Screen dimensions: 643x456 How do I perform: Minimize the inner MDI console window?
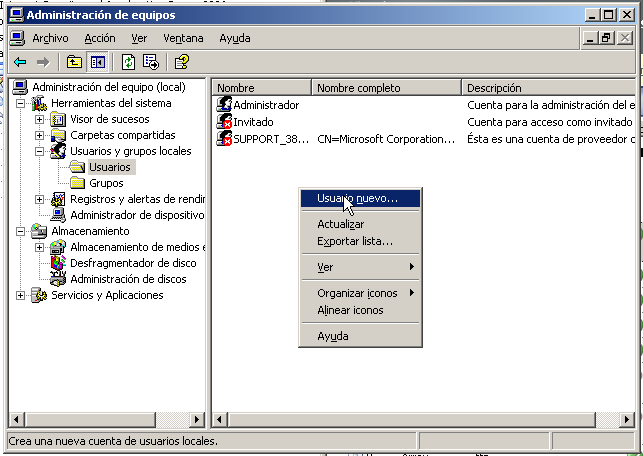click(x=590, y=39)
